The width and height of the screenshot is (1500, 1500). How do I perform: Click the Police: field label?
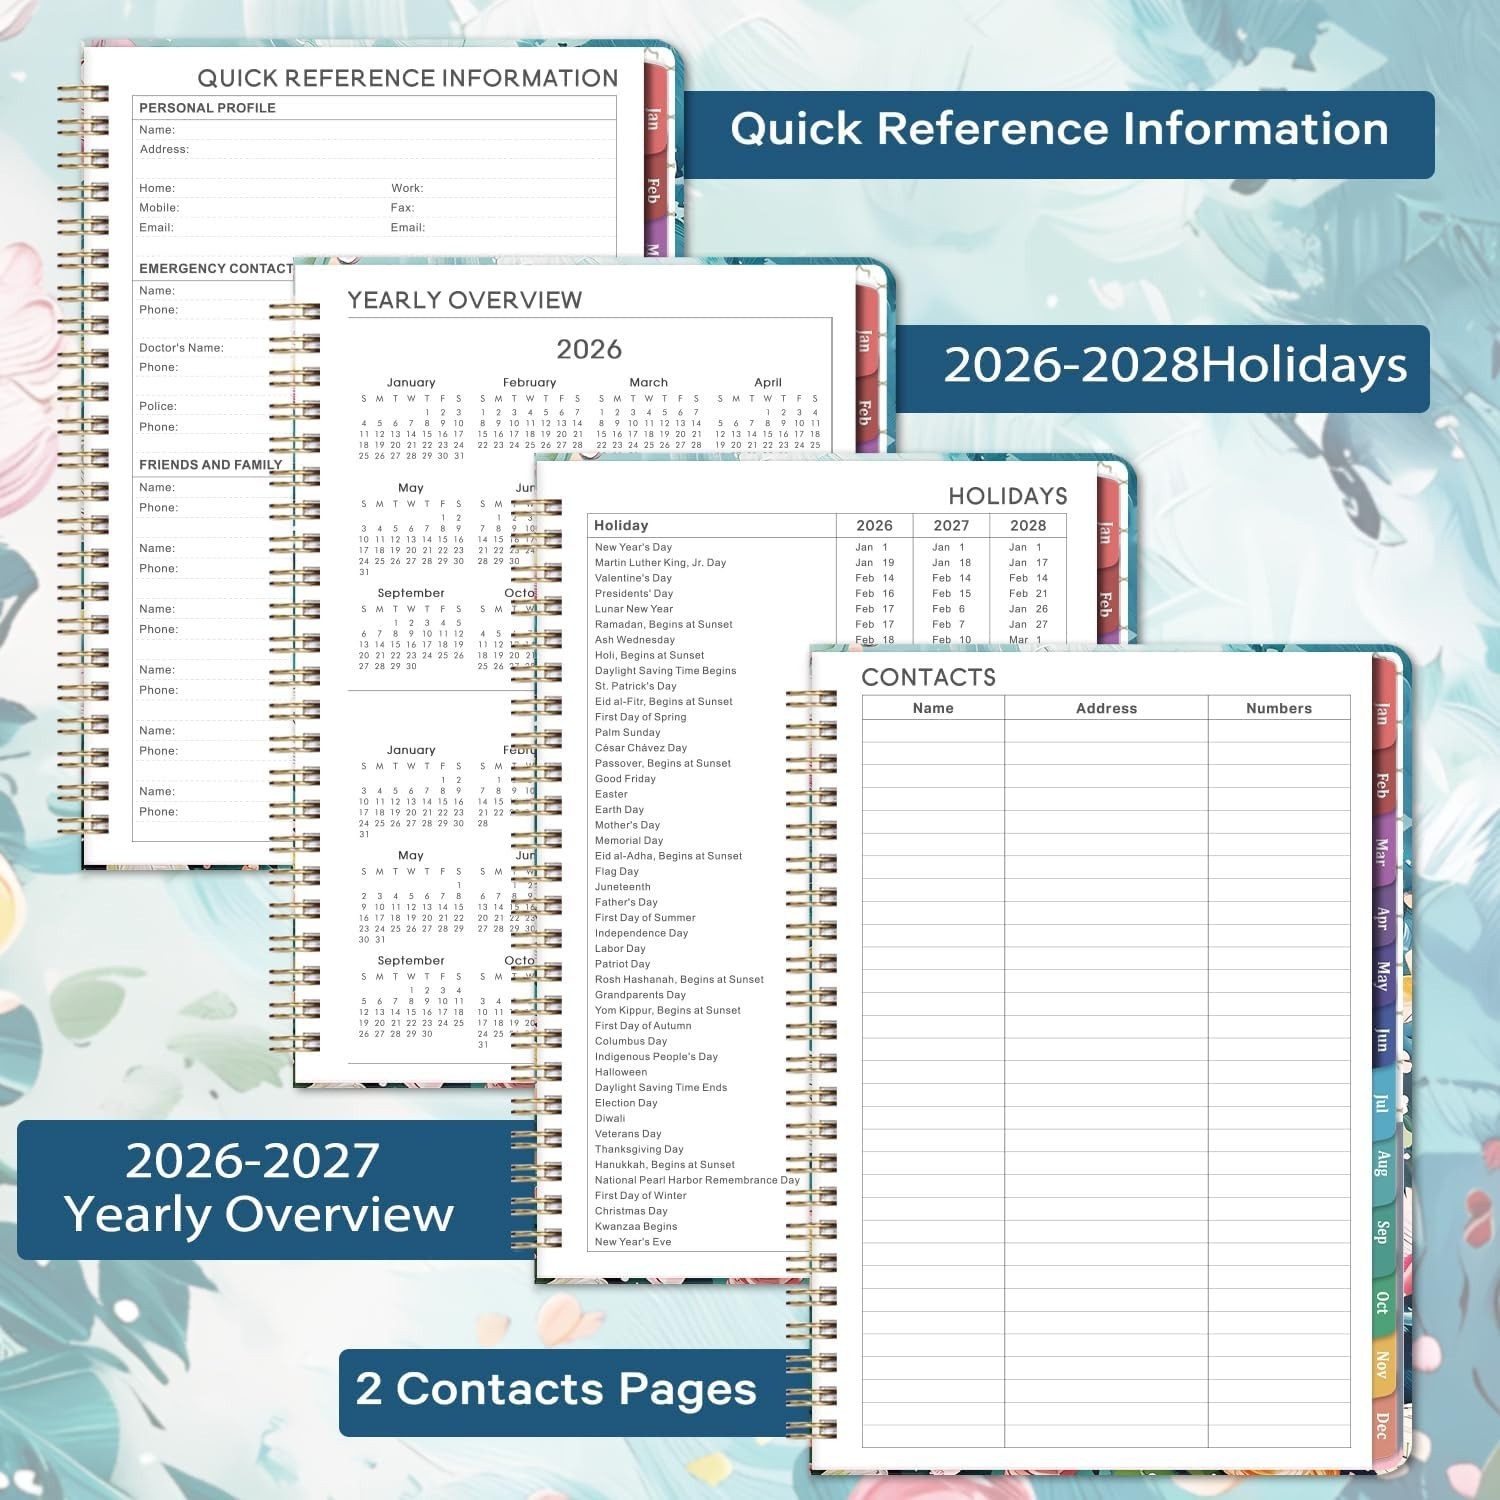click(x=158, y=406)
